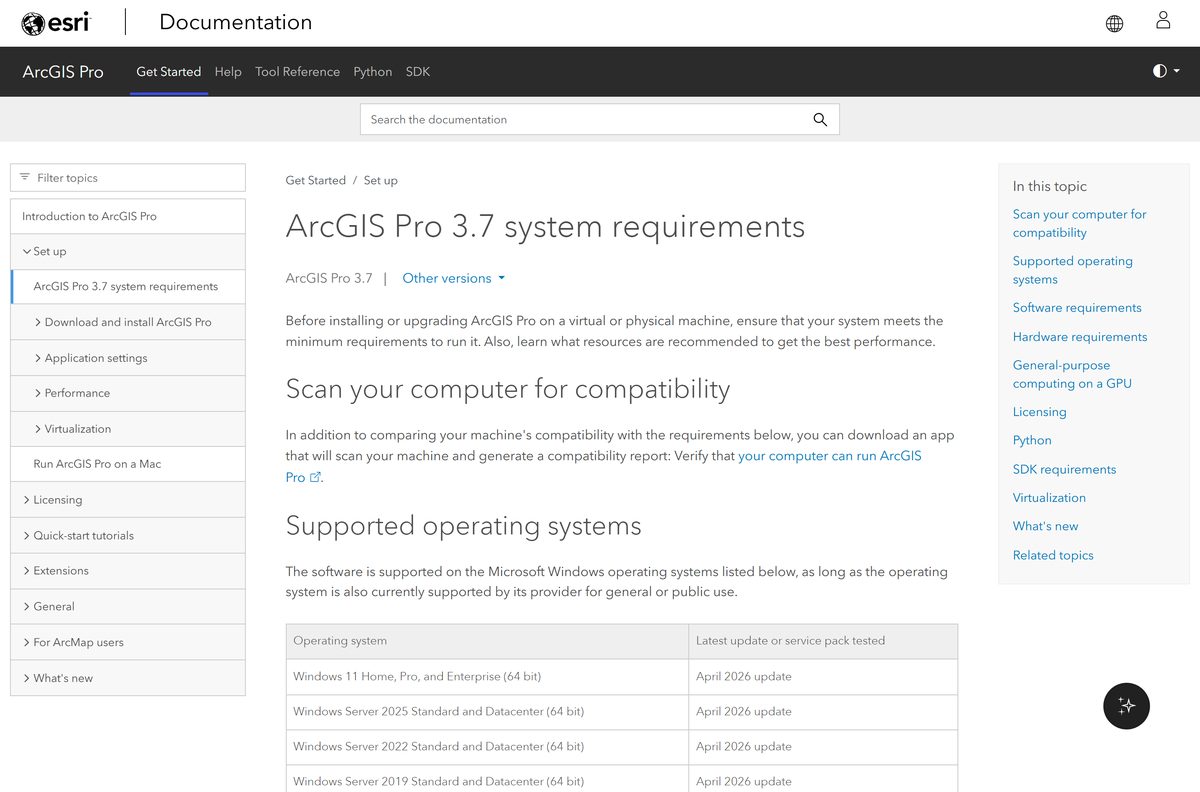Click Windows Server 2022 Standard and Datacenter cell
Image resolution: width=1200 pixels, height=792 pixels.
click(x=487, y=747)
